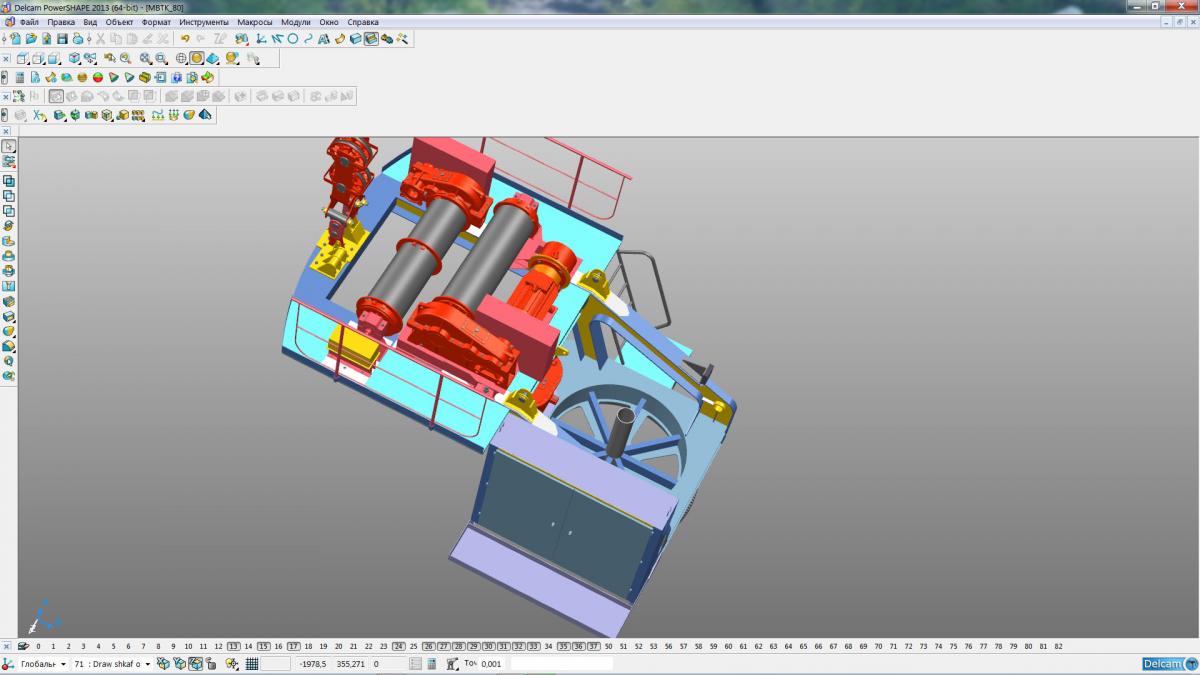The image size is (1200, 675).
Task: Select the Text annotation tool
Action: 324,39
